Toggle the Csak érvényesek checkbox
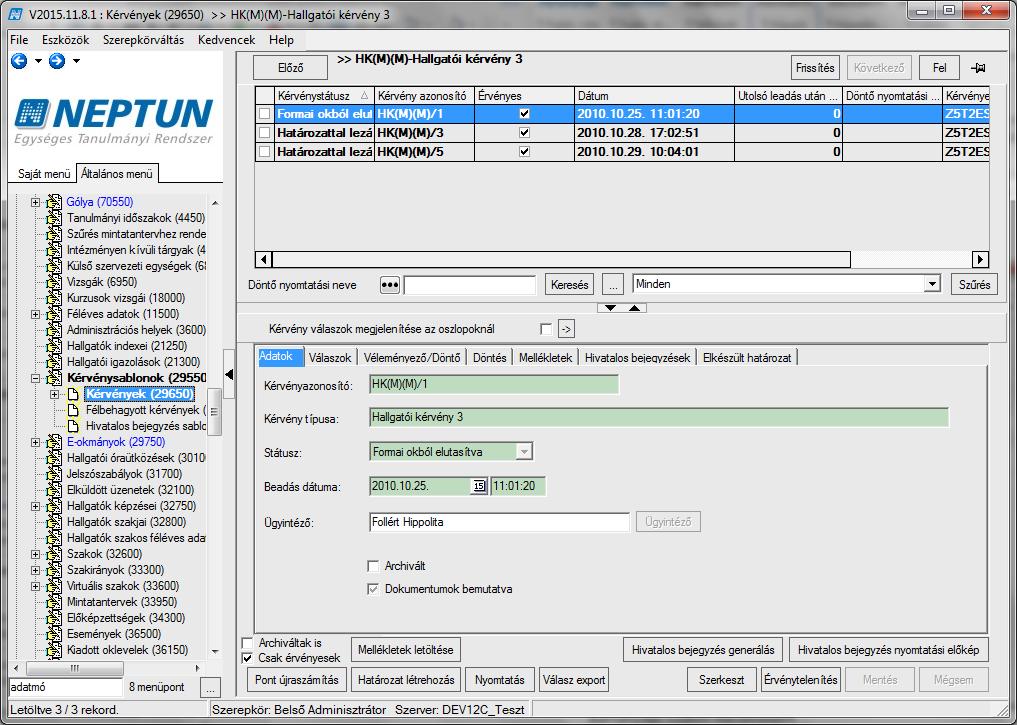Image resolution: width=1017 pixels, height=725 pixels. click(247, 658)
